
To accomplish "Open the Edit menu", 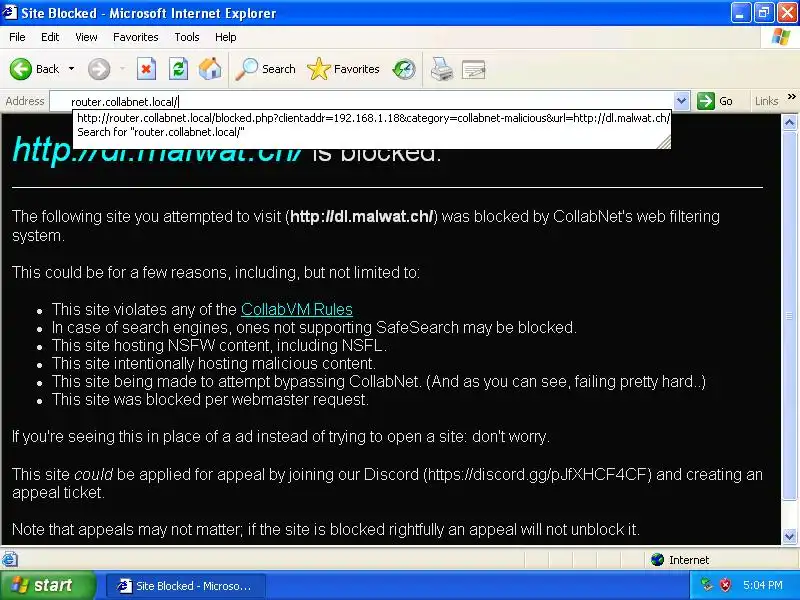I will 50,37.
